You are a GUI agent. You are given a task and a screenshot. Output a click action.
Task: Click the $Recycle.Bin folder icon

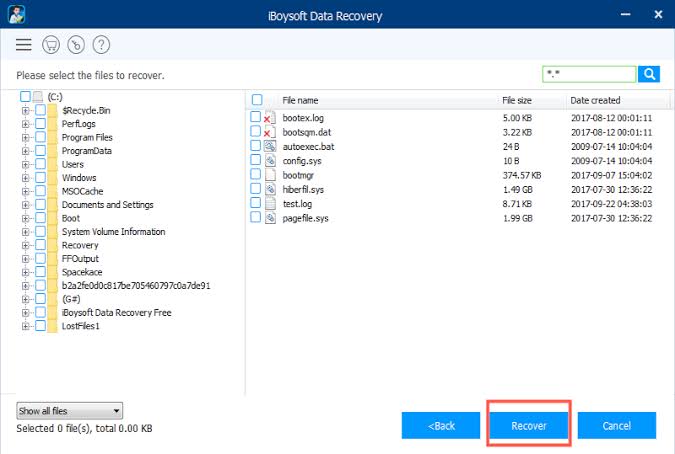[x=53, y=111]
